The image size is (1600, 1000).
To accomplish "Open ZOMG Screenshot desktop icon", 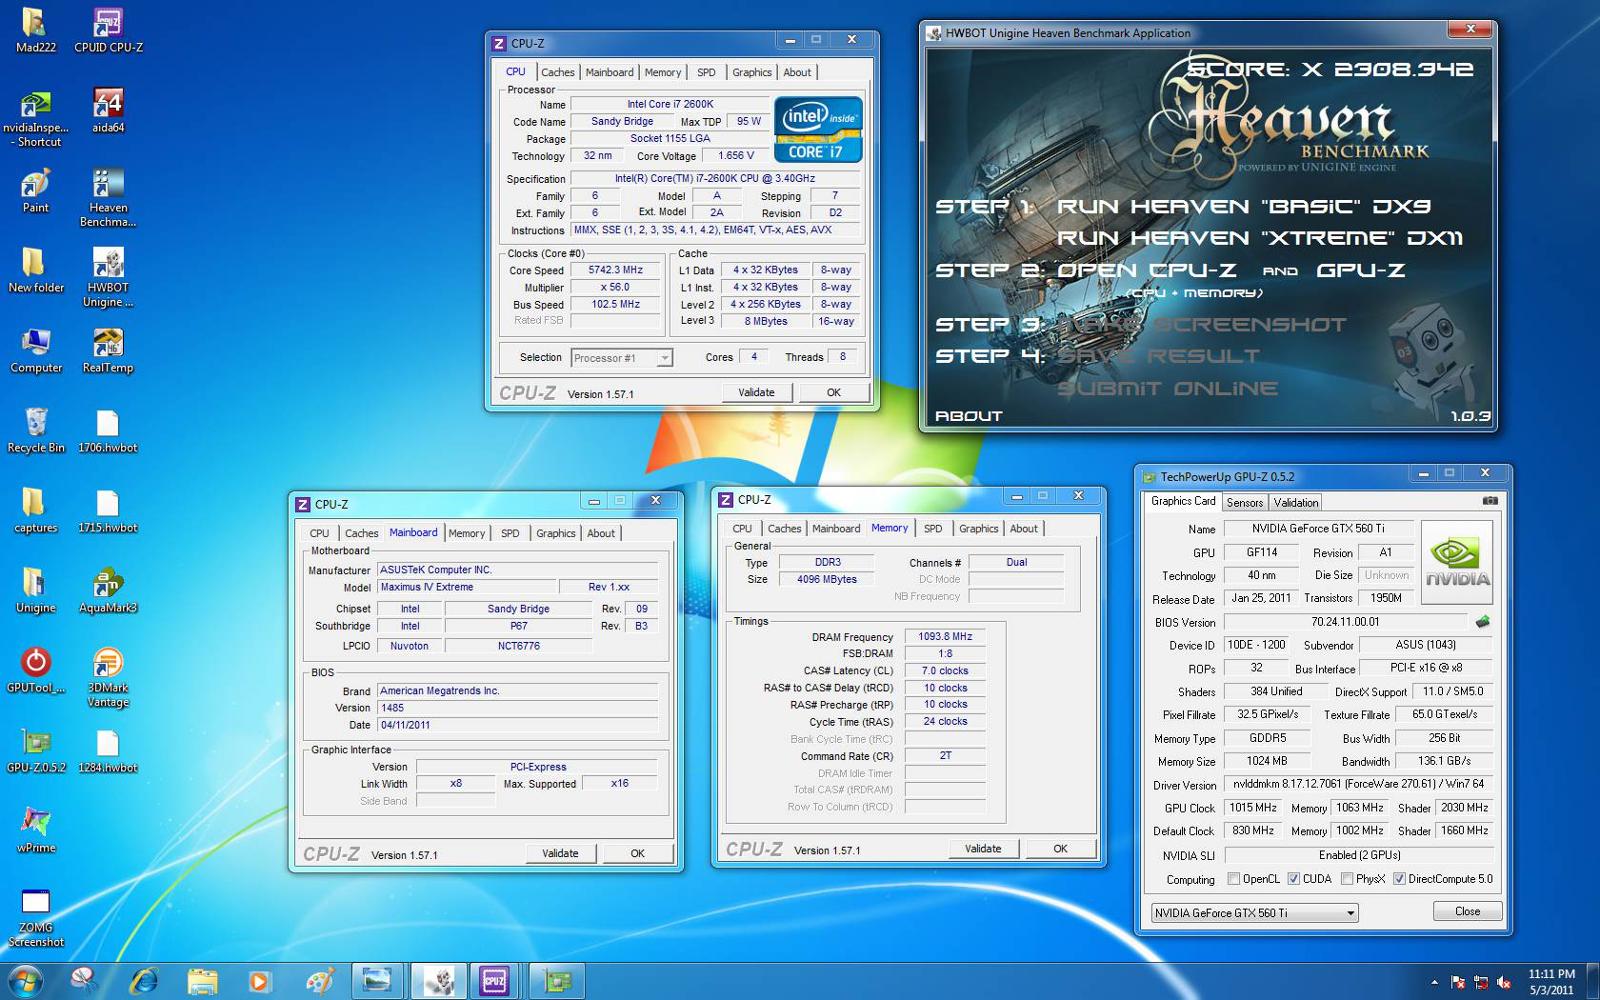I will pos(36,917).
